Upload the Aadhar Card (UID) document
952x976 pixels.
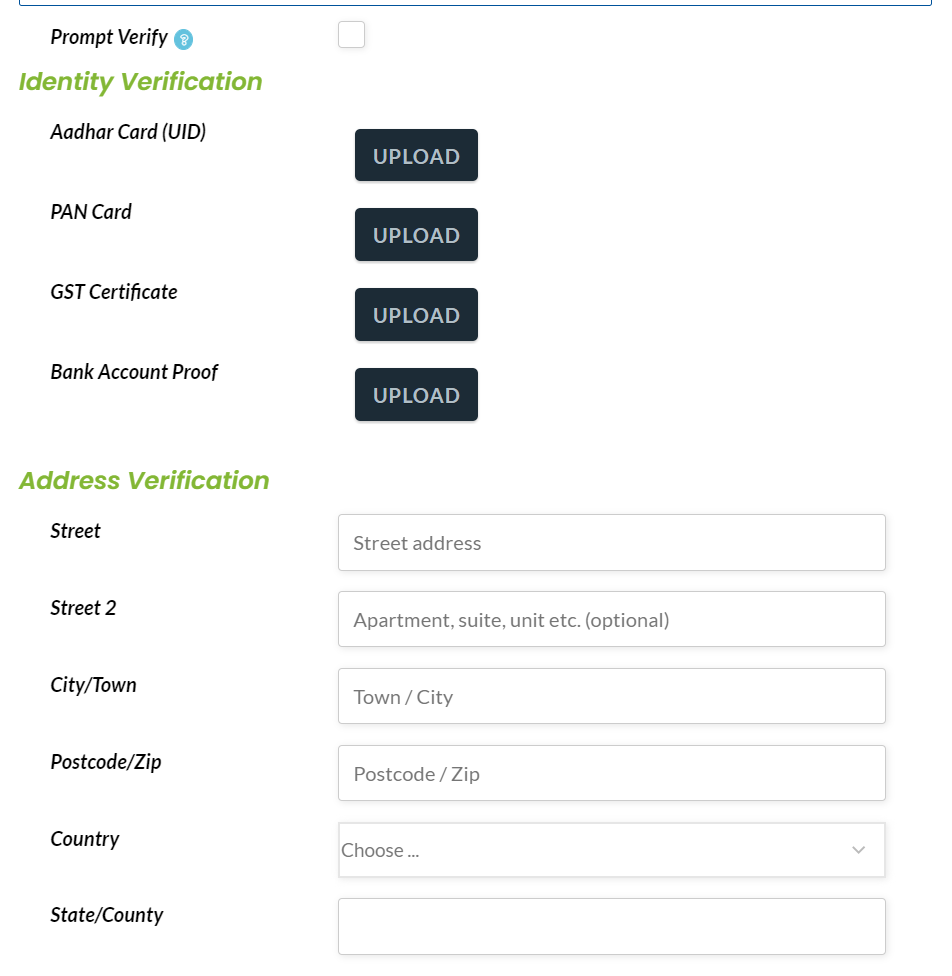click(416, 156)
